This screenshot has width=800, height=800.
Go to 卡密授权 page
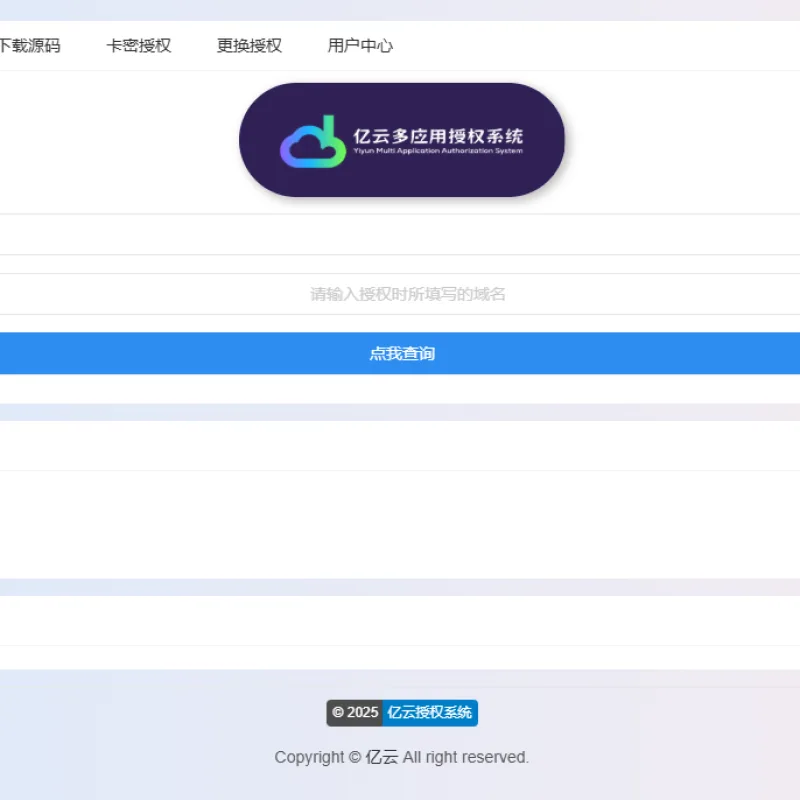click(139, 46)
